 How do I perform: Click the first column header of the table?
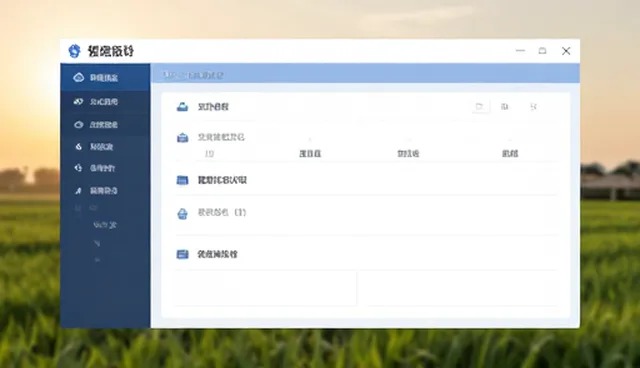click(x=209, y=154)
